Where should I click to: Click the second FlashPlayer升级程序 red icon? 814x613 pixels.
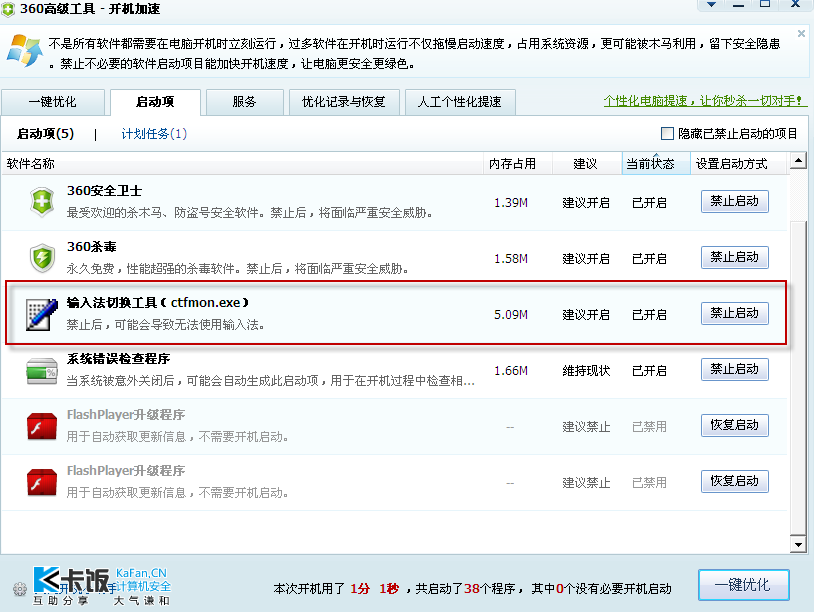click(42, 483)
